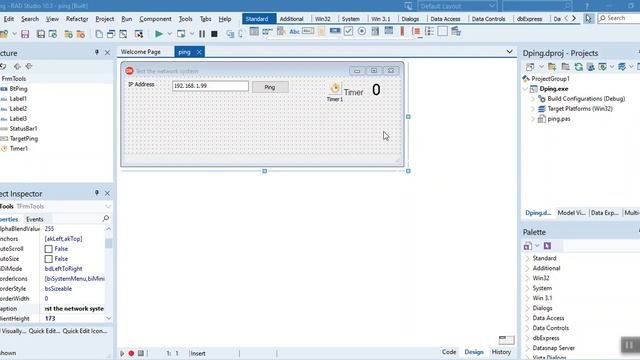Screen dimensions: 640x360
Task: Select StatusBar1 in the Structure tree
Action: 23,129
